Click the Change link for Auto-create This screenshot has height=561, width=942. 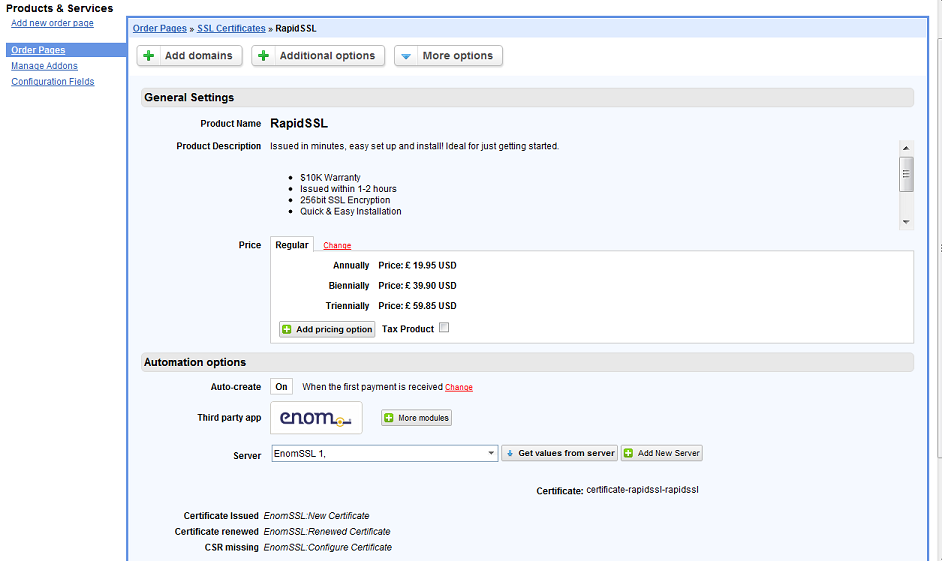[459, 387]
